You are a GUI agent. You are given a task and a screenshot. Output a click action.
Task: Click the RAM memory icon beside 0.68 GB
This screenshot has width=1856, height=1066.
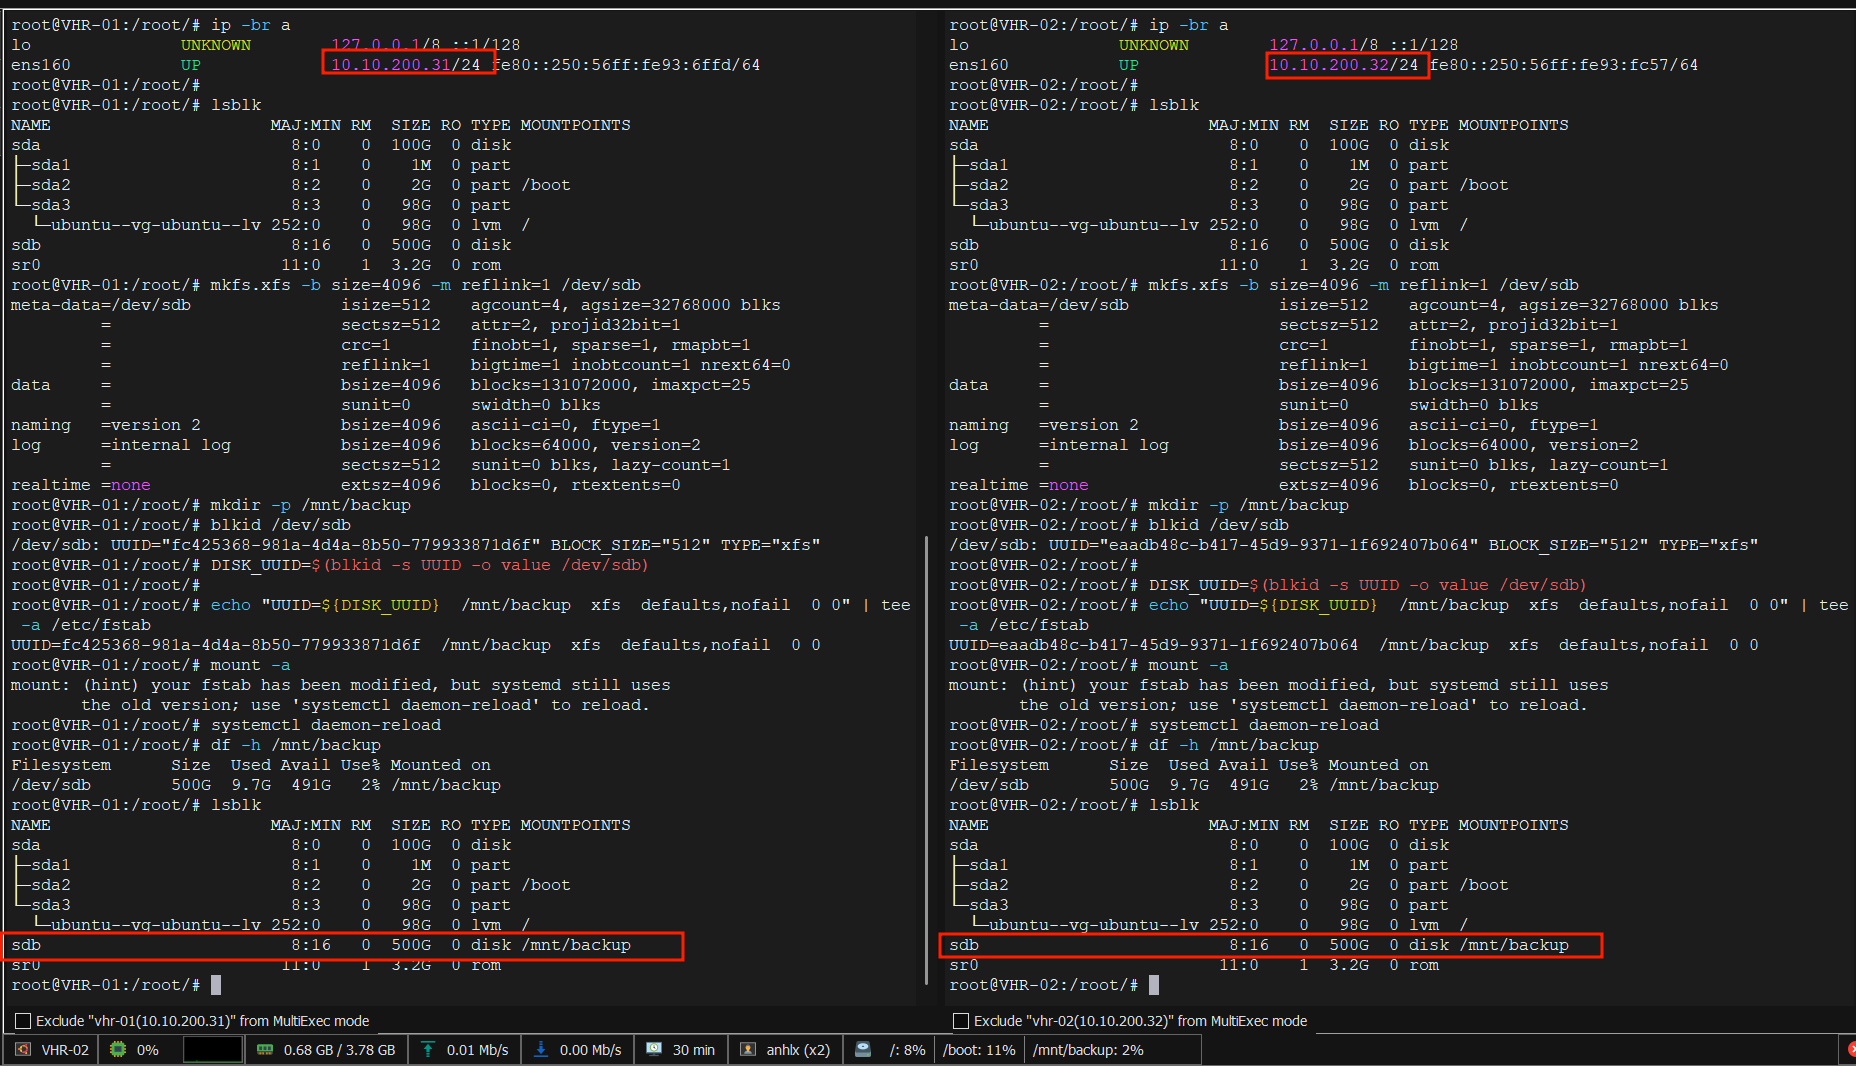click(x=265, y=1050)
